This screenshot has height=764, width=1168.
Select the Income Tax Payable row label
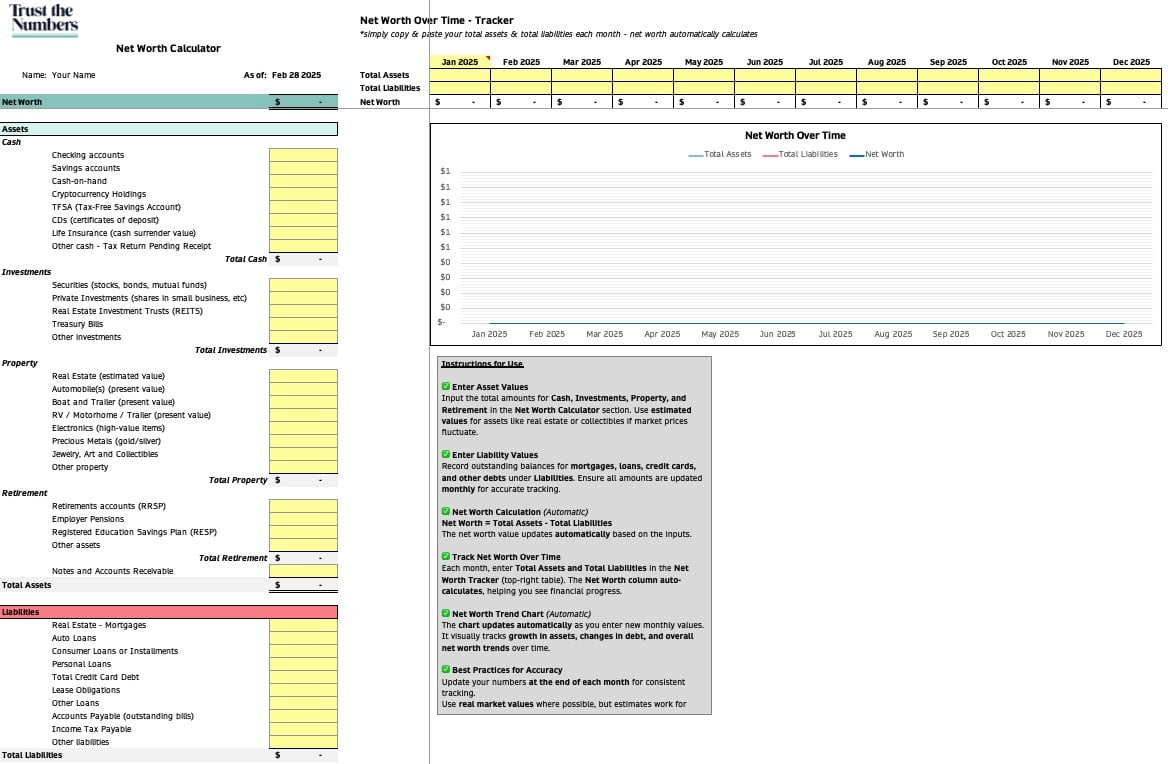92,729
